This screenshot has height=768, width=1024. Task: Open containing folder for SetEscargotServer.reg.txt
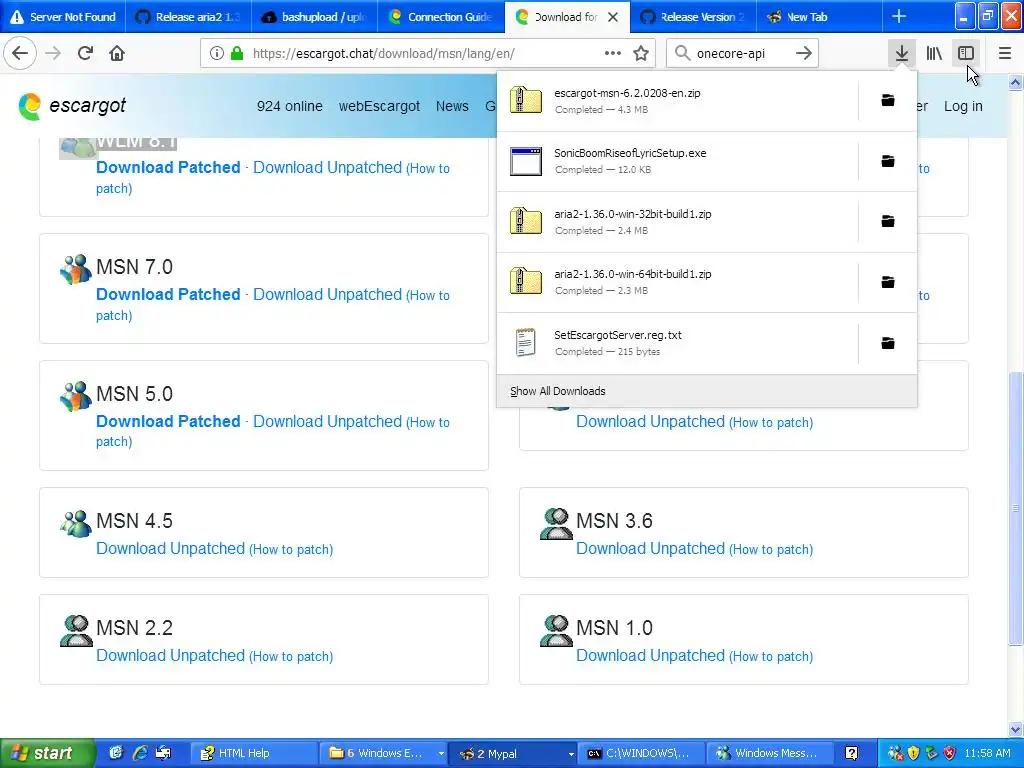click(x=888, y=343)
